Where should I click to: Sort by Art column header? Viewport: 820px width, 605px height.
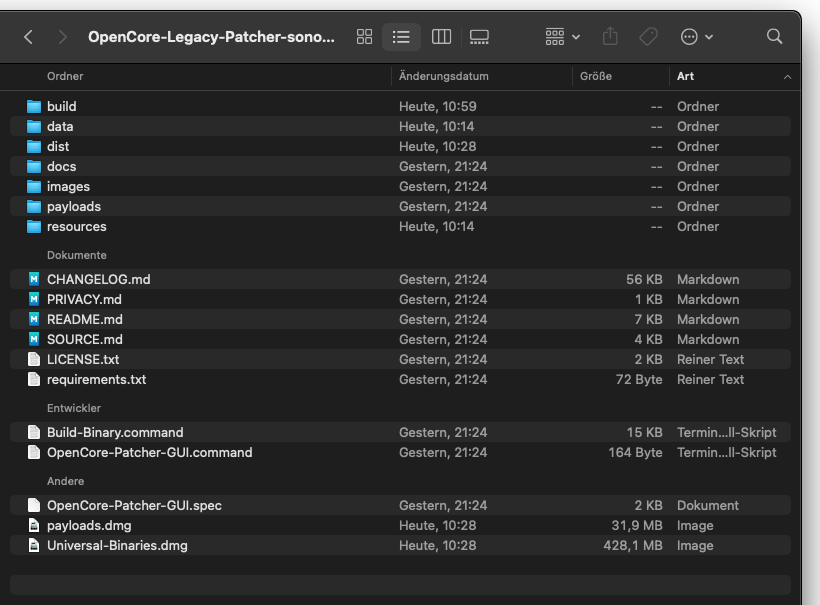coord(685,76)
